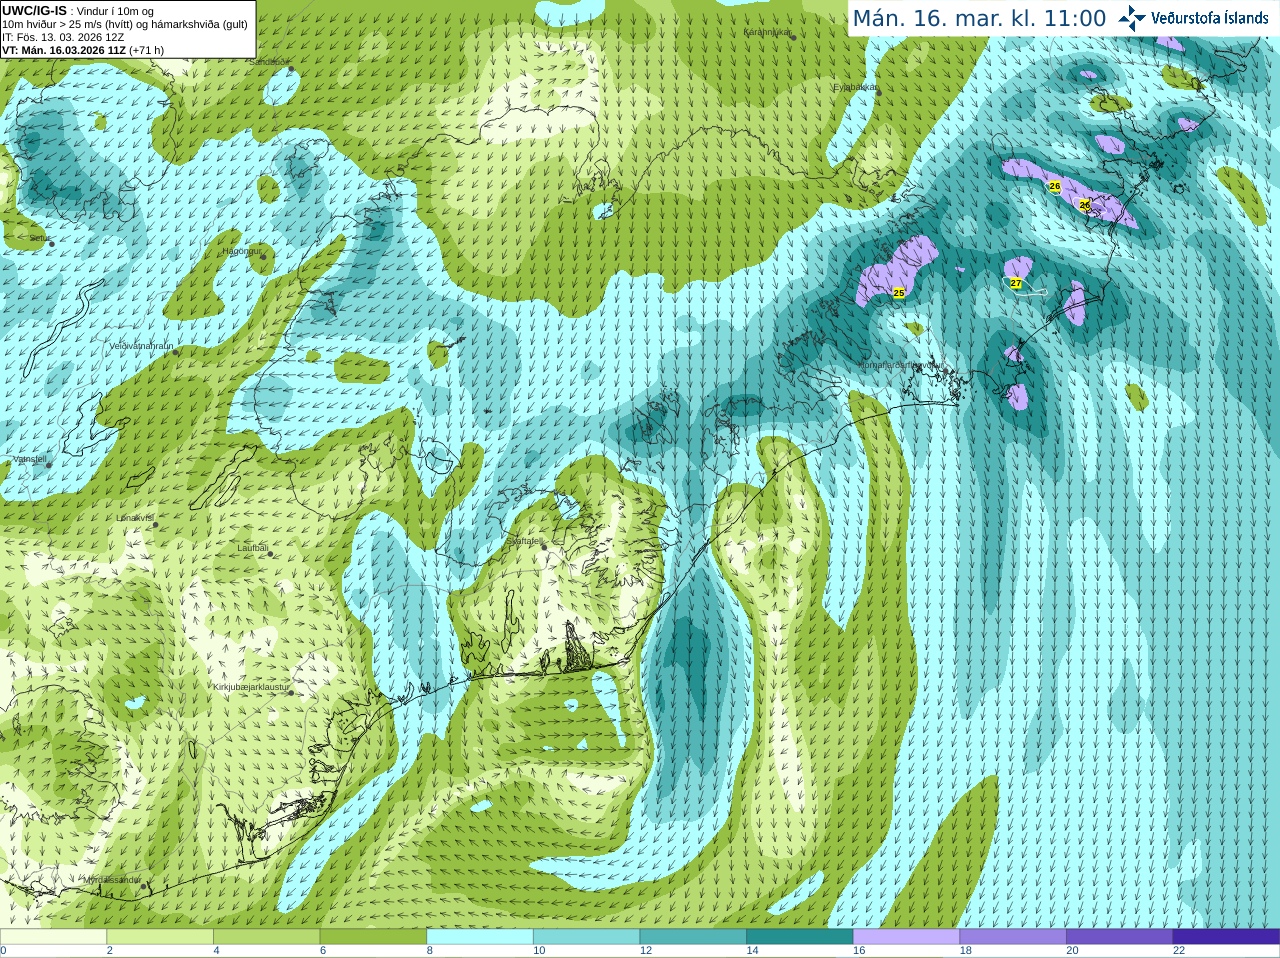The width and height of the screenshot is (1280, 958).
Task: Click the legend value 10
Action: pyautogui.click(x=539, y=951)
